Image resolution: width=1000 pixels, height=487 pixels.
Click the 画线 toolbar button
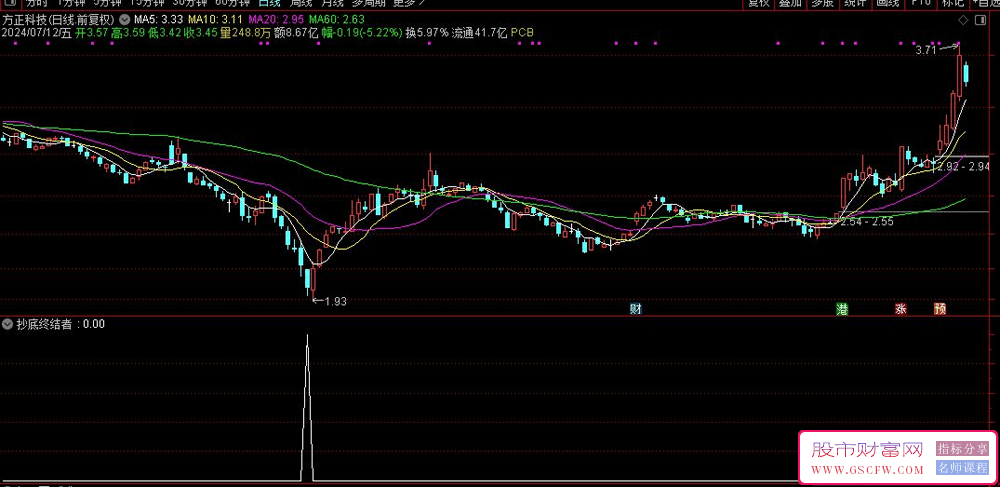click(x=887, y=3)
